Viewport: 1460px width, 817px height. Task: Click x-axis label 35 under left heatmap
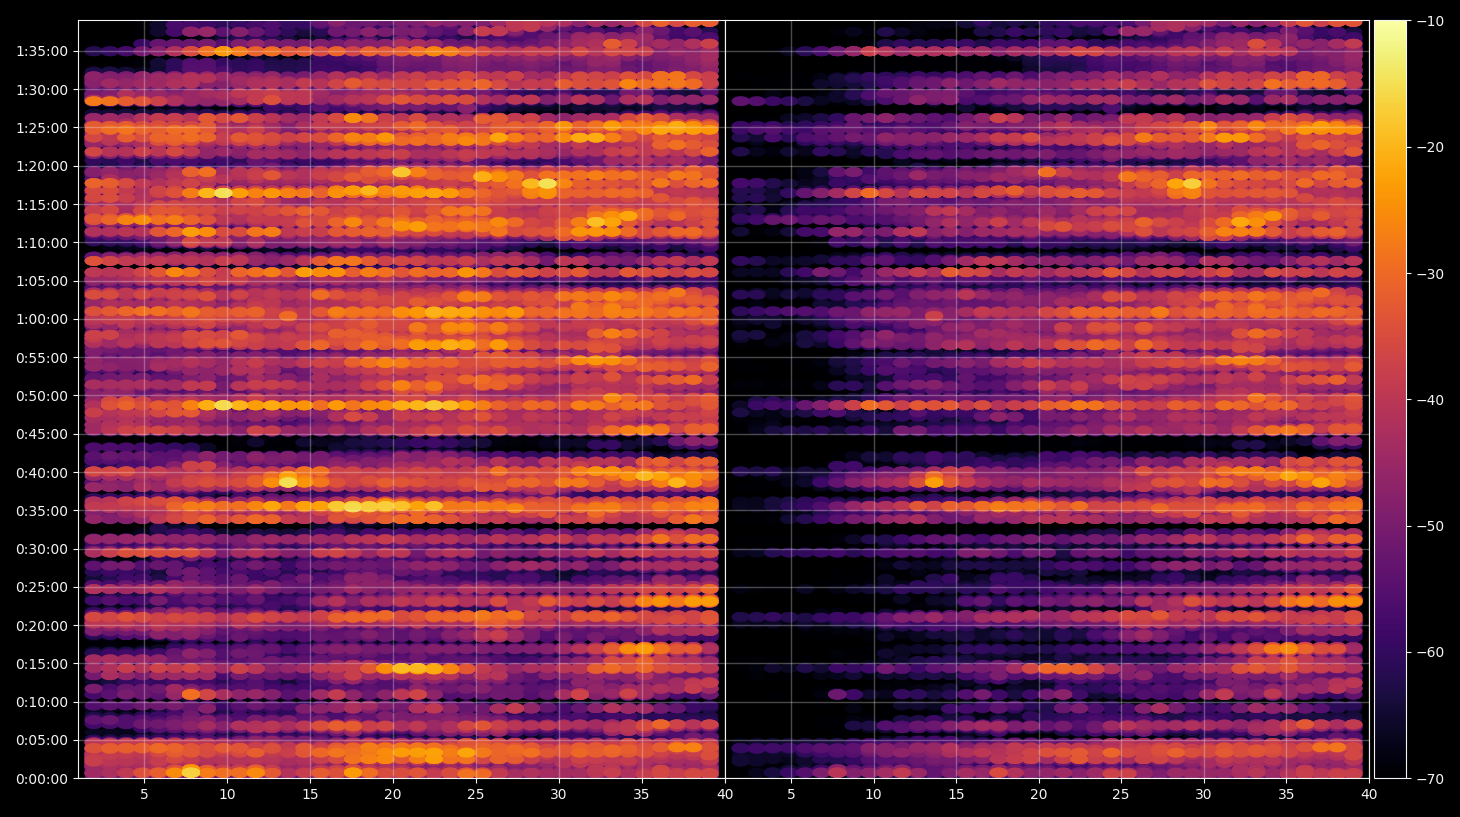point(641,795)
